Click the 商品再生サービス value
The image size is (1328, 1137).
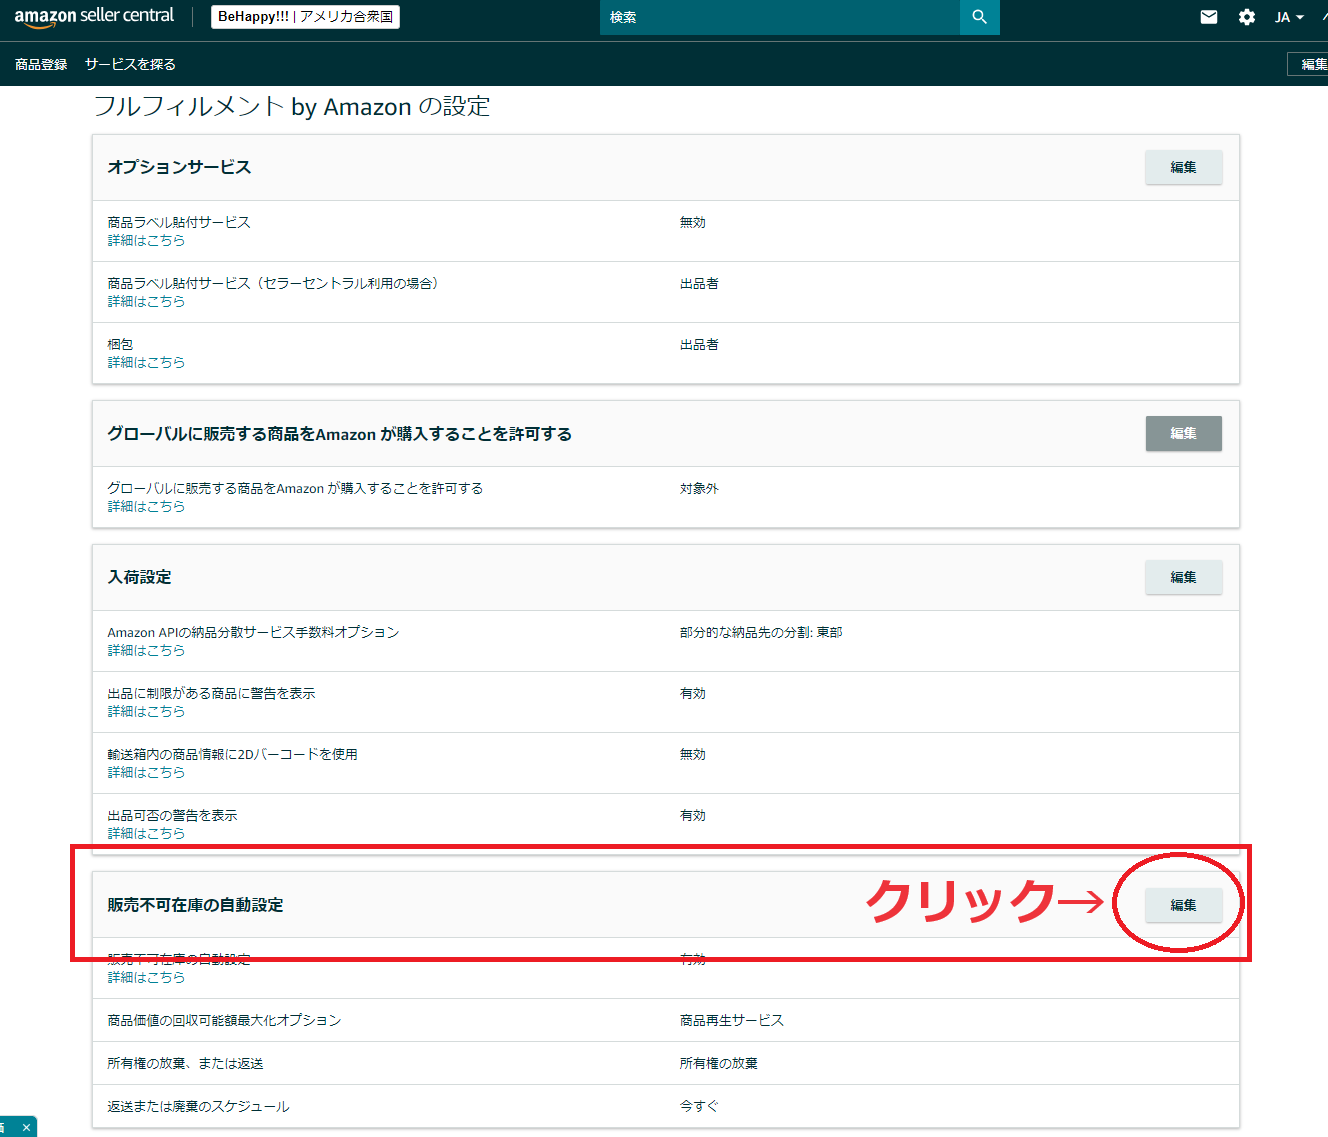click(732, 1020)
